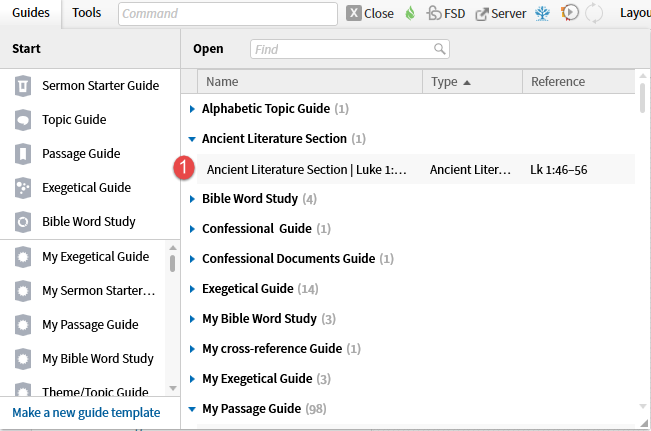Collapse the Ancient Literature Section group

(192, 139)
